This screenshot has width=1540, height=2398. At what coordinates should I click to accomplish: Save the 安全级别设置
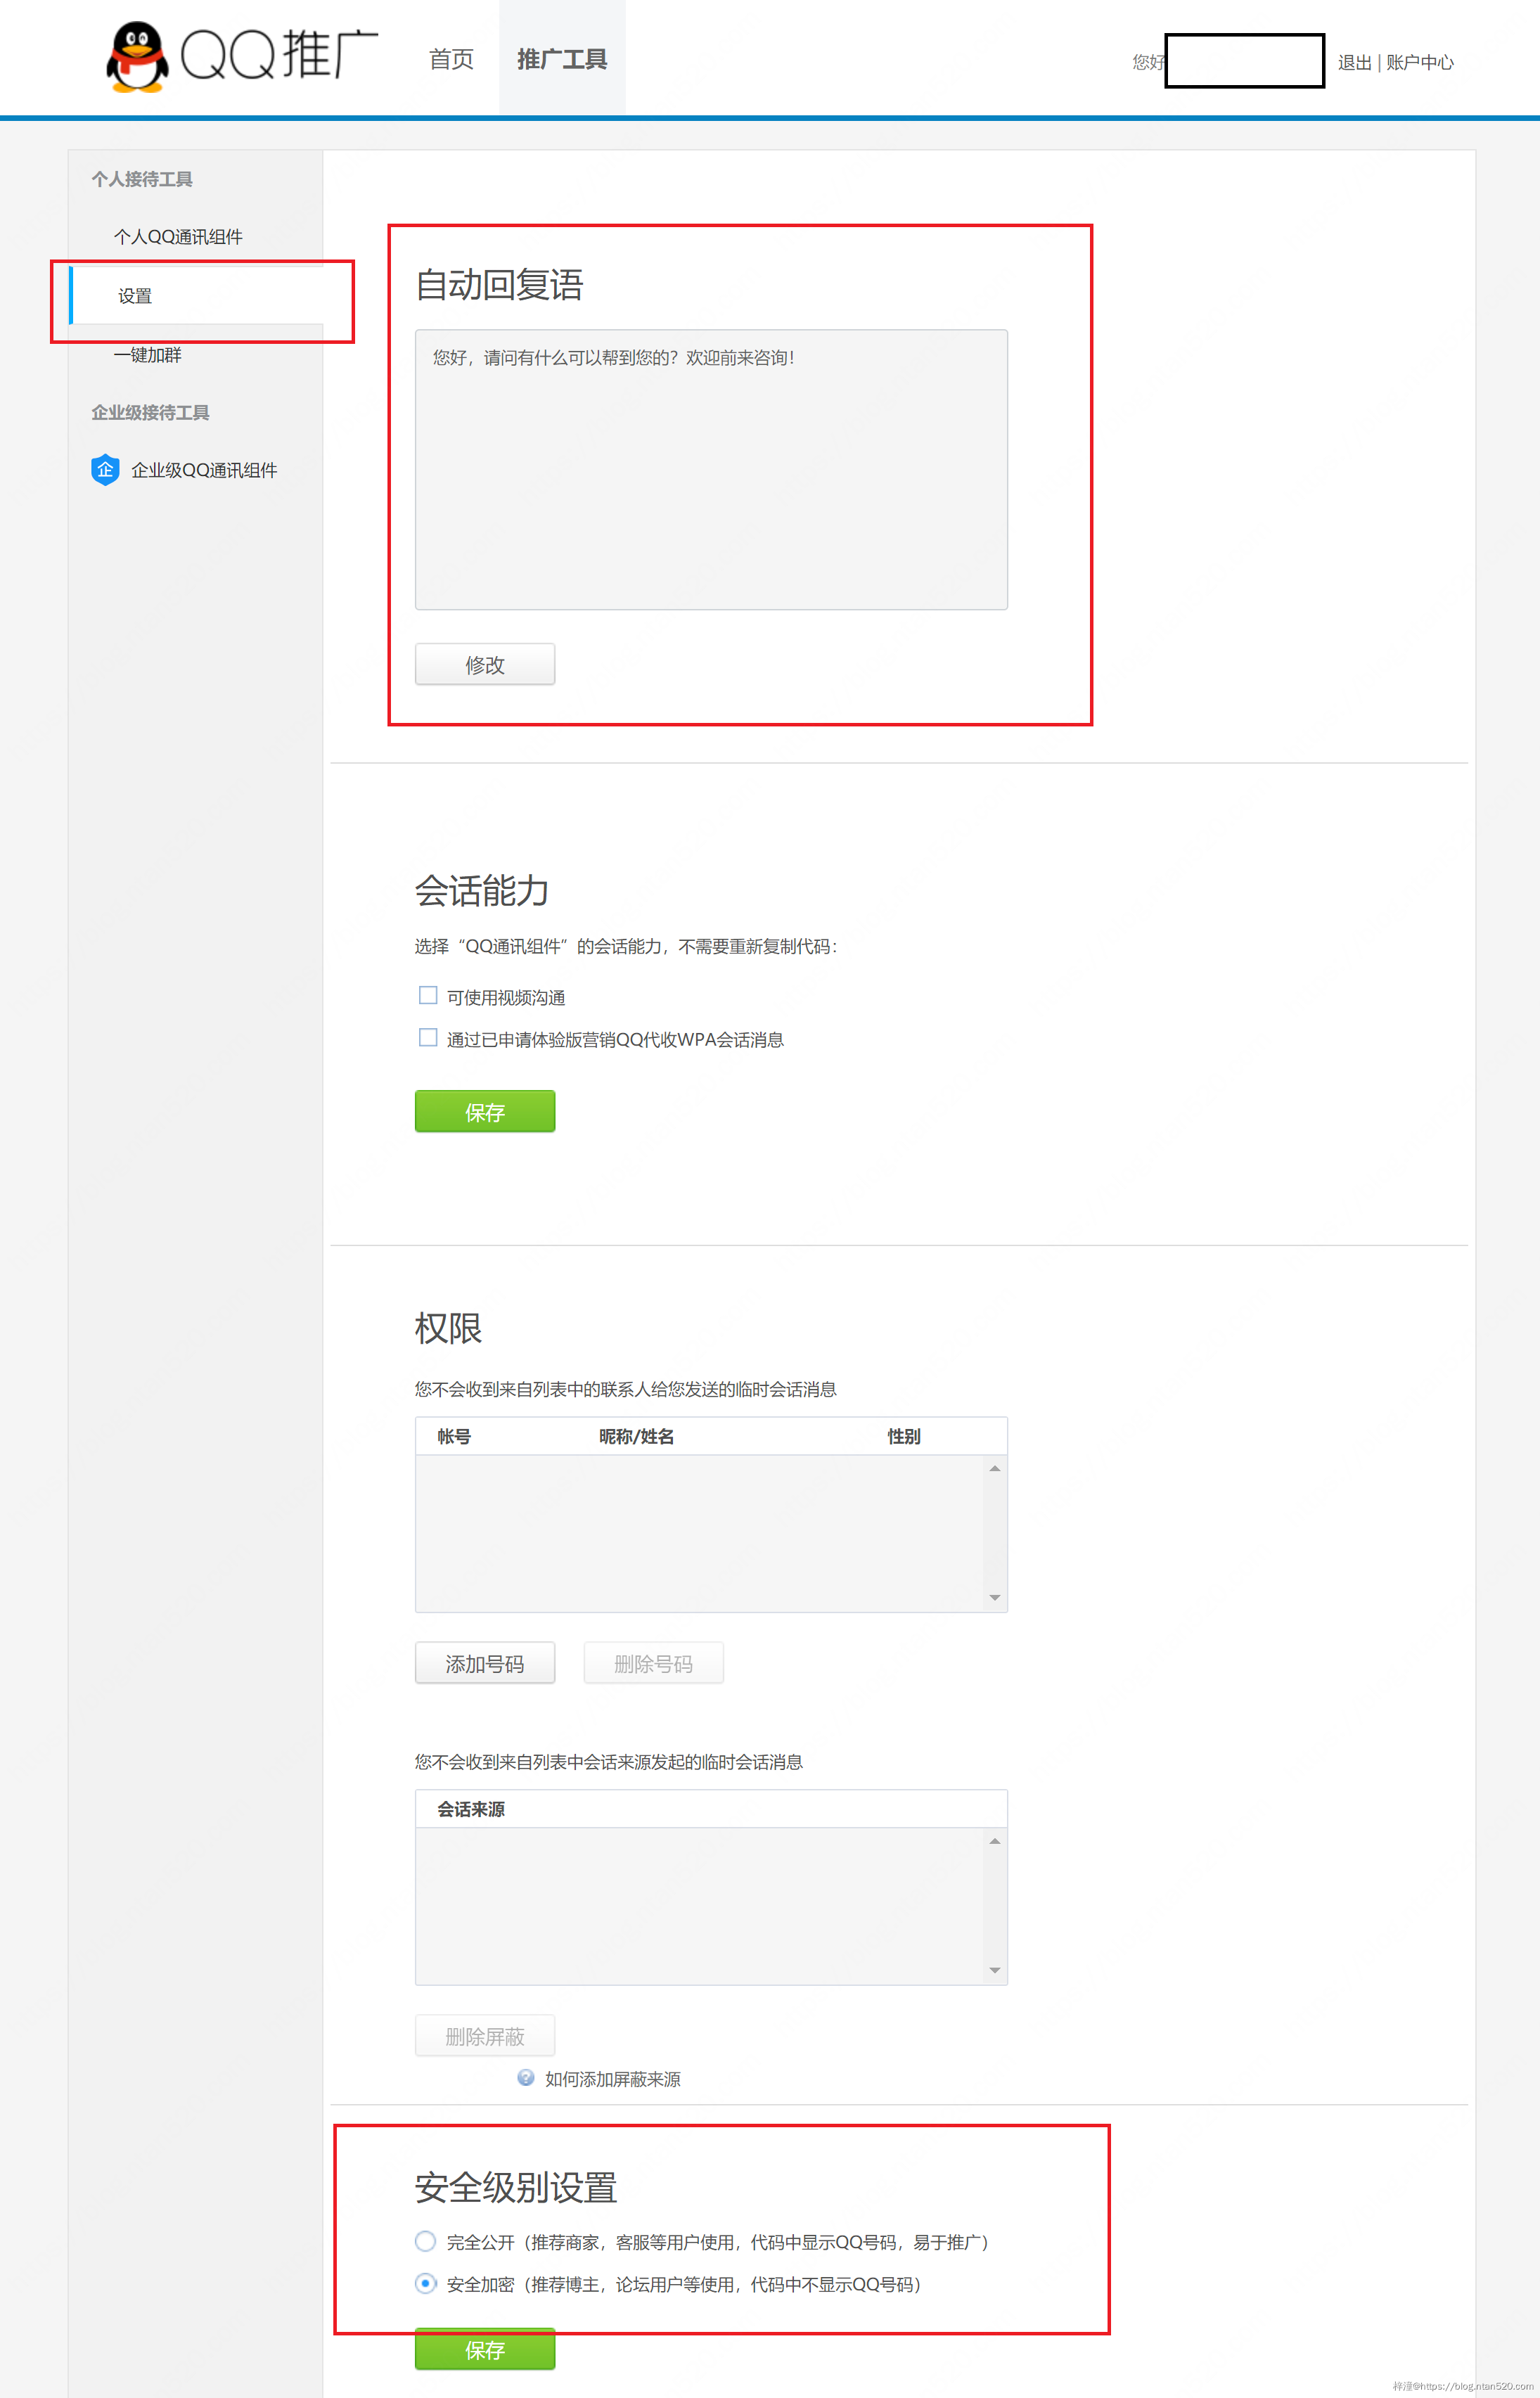pyautogui.click(x=485, y=2349)
